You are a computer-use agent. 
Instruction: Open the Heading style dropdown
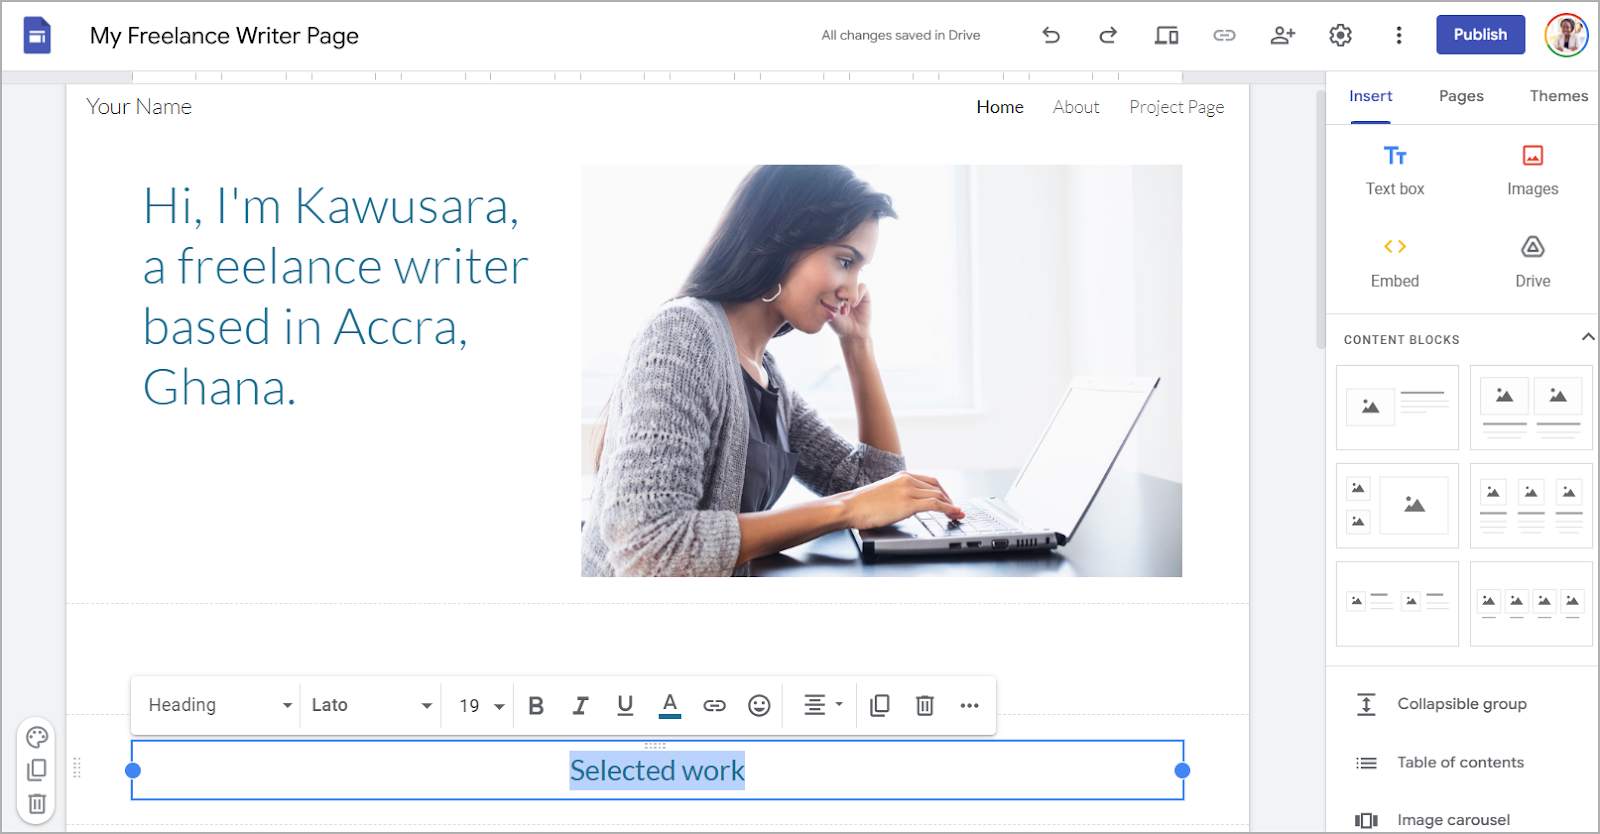click(x=219, y=705)
